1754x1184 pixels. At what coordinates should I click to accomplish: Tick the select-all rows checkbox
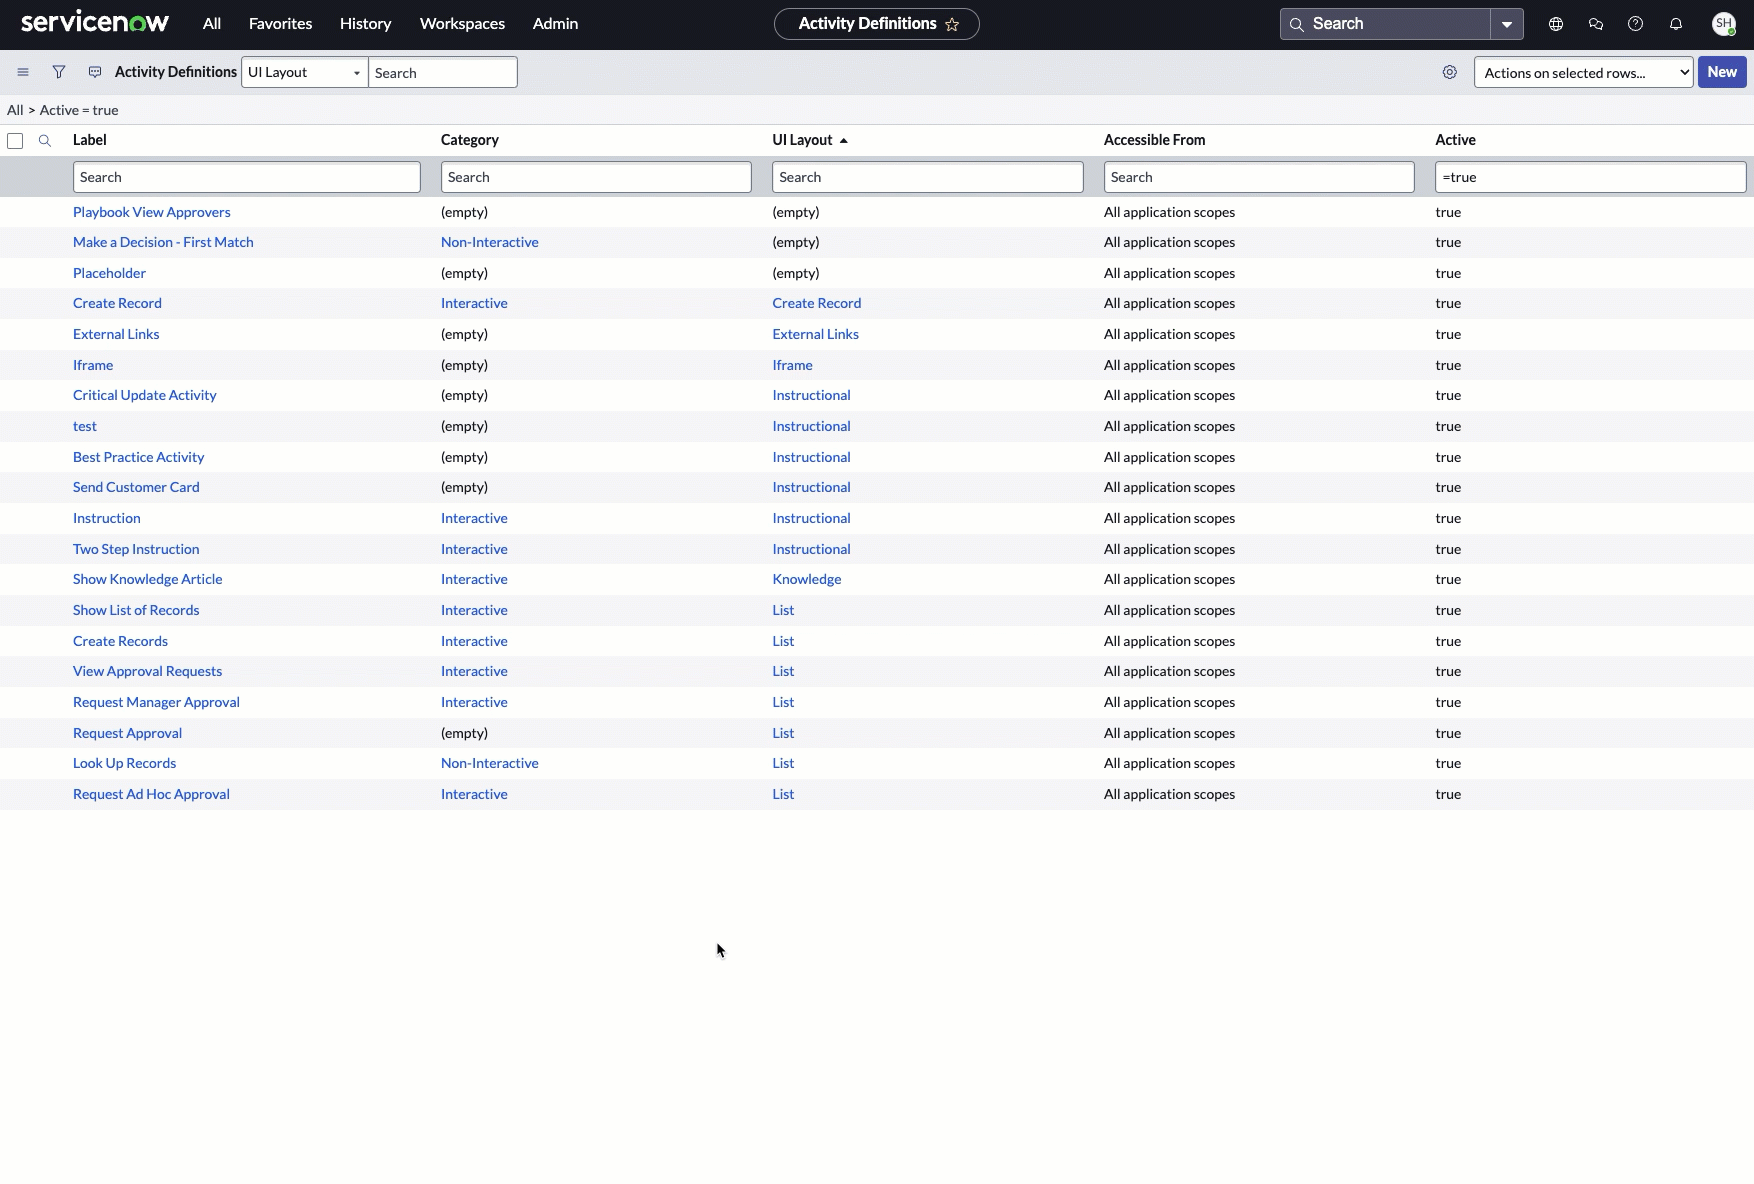[15, 141]
